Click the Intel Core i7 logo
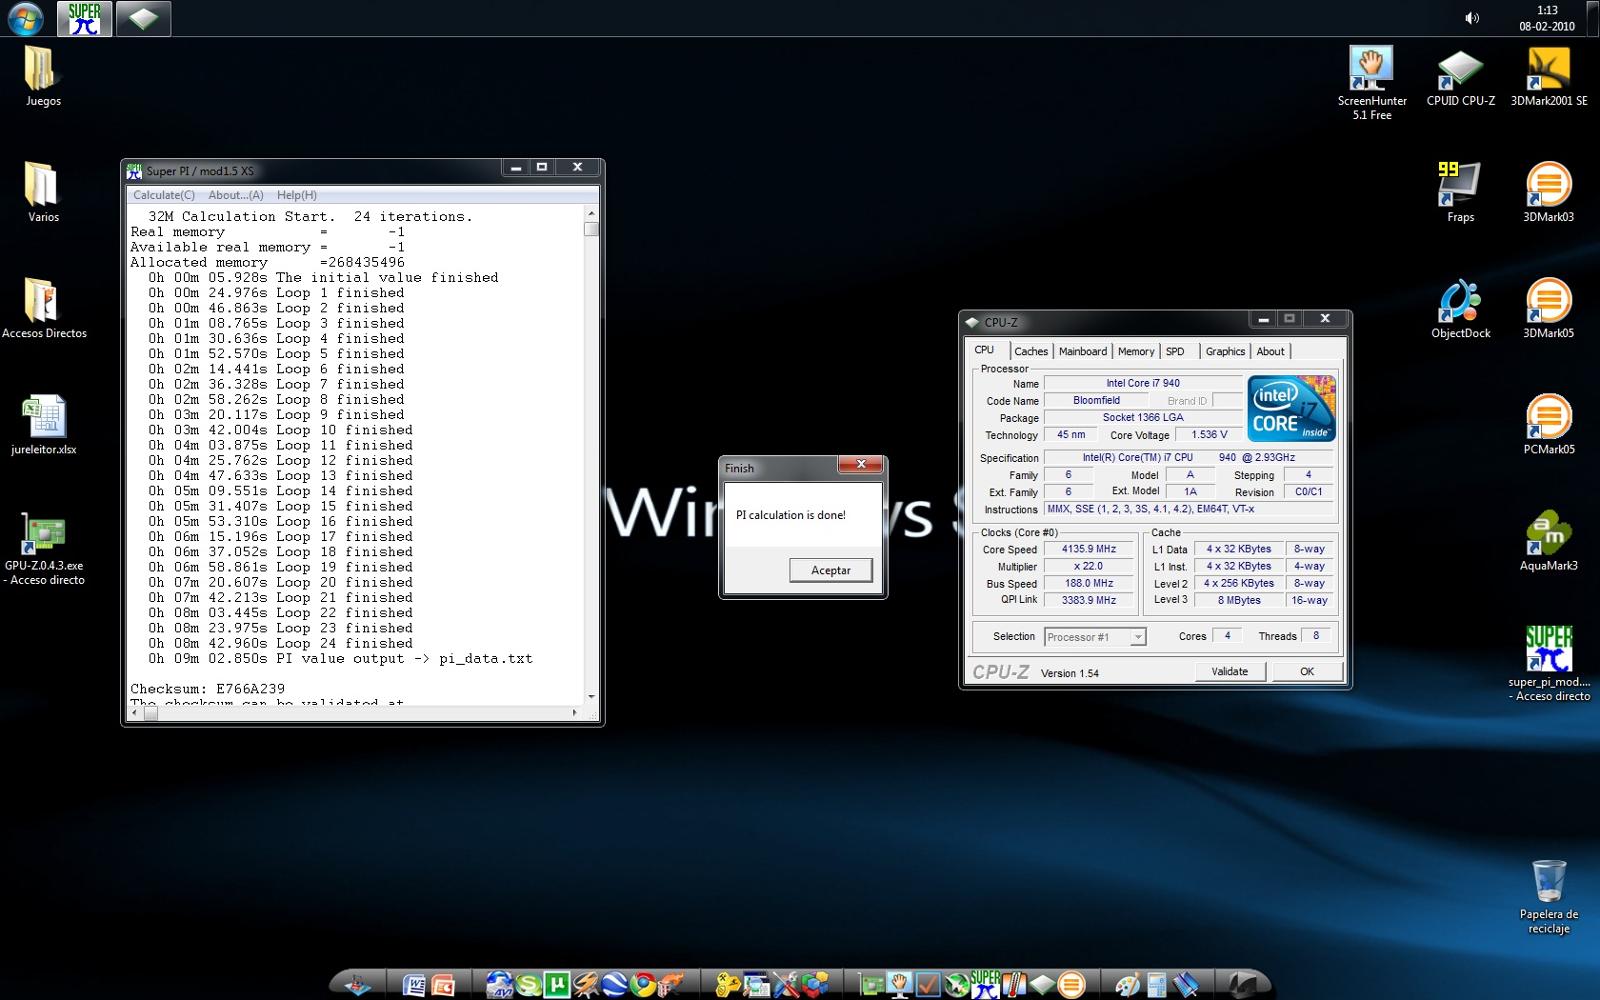 (1291, 408)
